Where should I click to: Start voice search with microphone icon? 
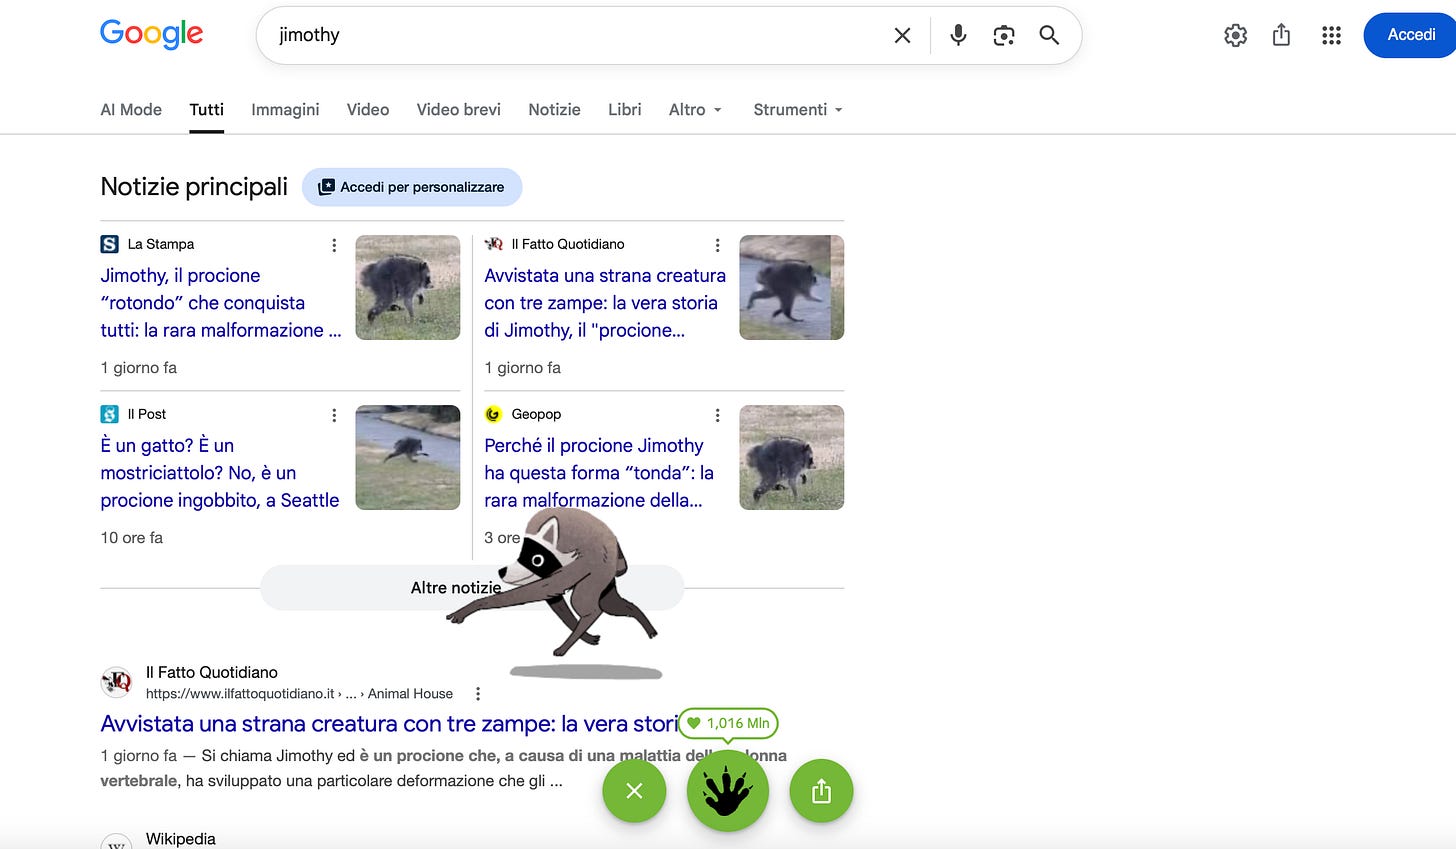958,35
